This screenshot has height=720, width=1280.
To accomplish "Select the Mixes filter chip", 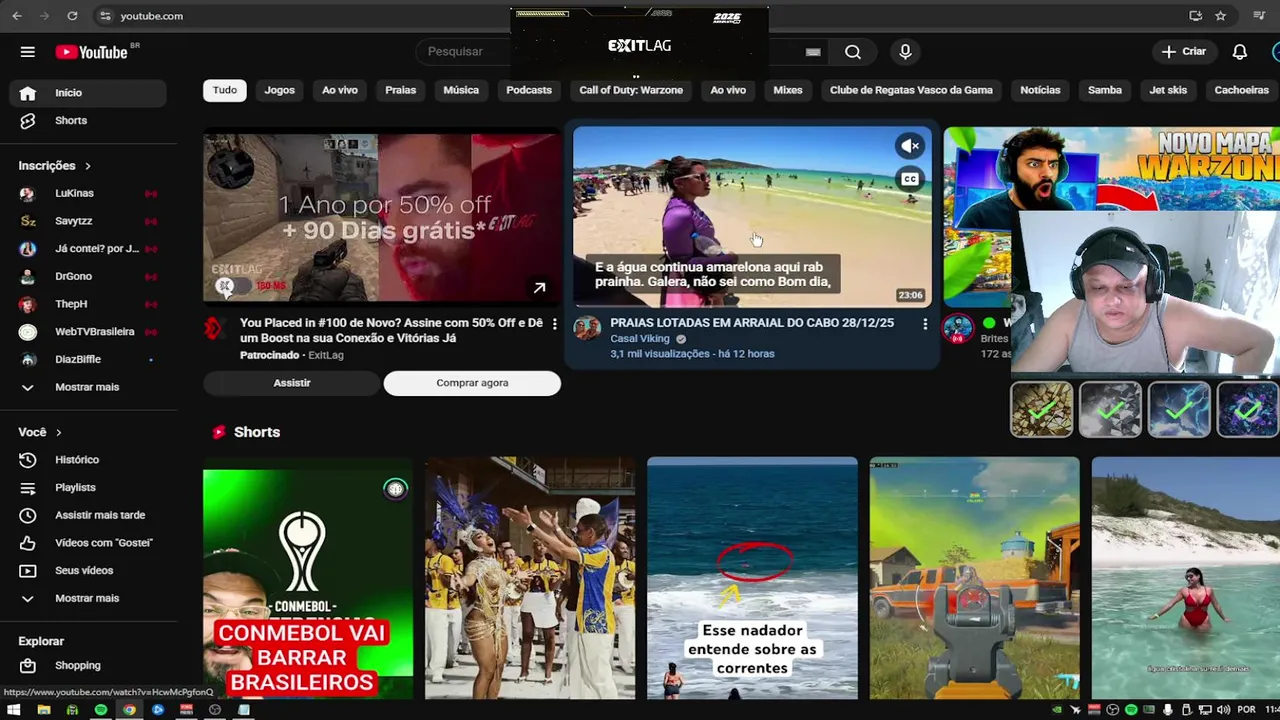I will [788, 90].
